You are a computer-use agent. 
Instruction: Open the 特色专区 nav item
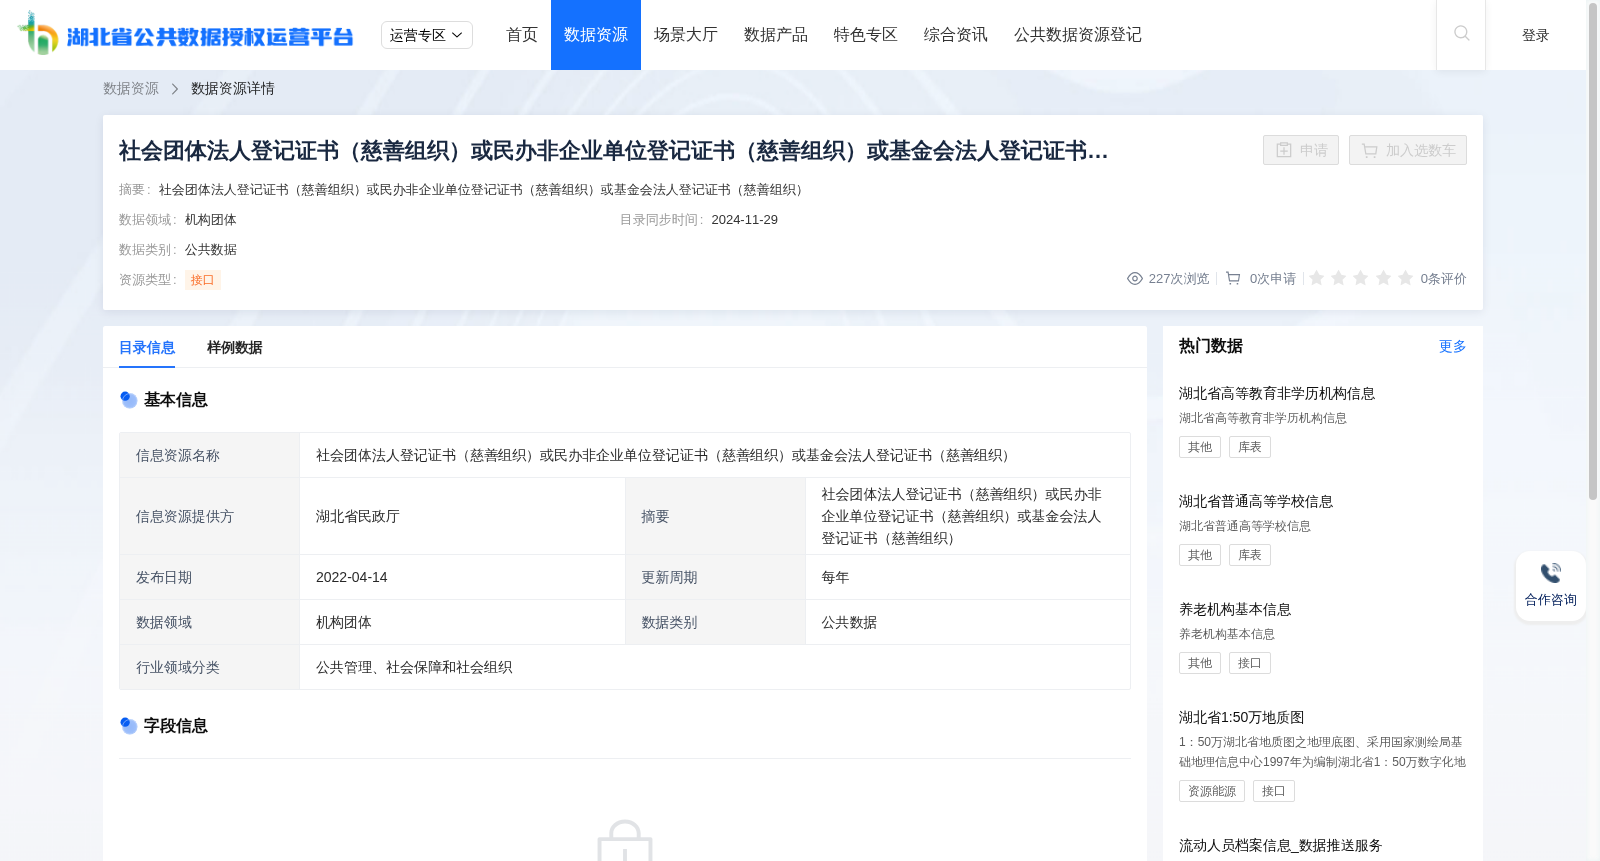(866, 35)
